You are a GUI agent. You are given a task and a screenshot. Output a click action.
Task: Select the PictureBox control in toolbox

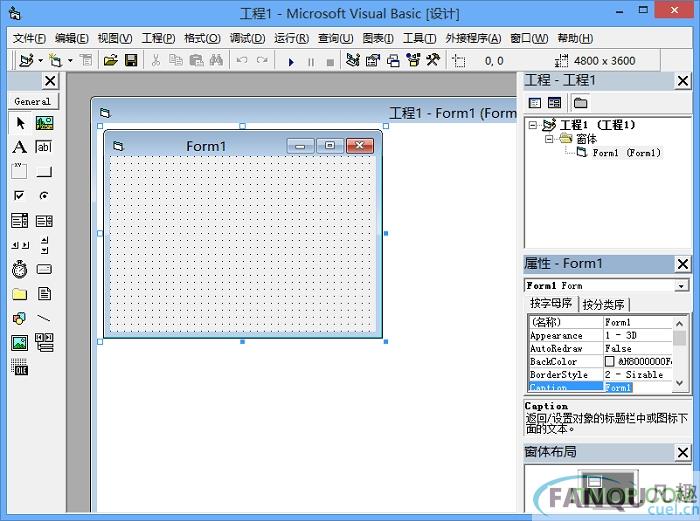(x=44, y=123)
